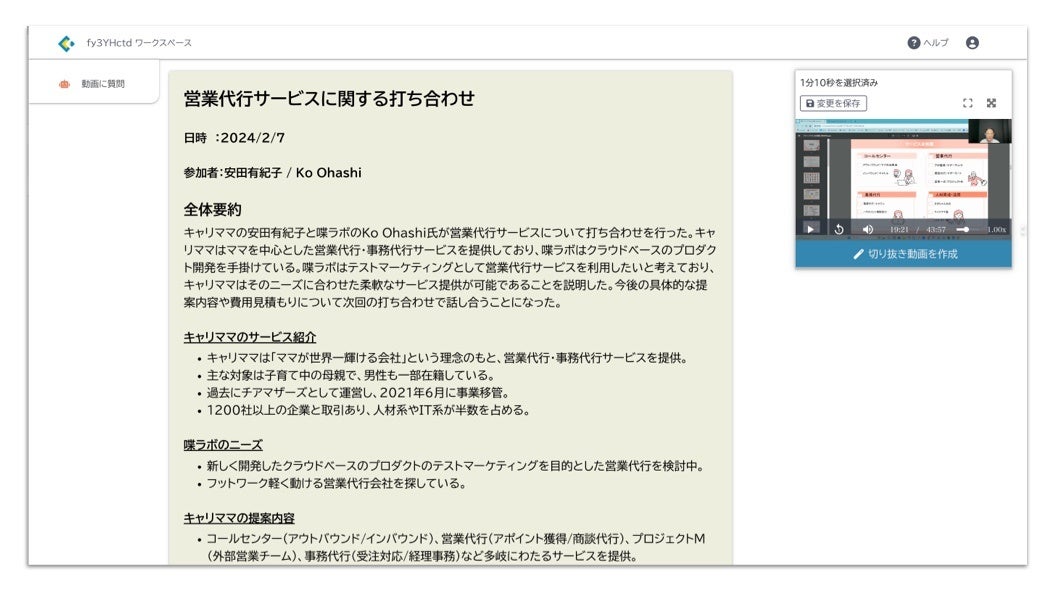Open the user account profile icon
This screenshot has width=1055, height=591.
pos(972,43)
